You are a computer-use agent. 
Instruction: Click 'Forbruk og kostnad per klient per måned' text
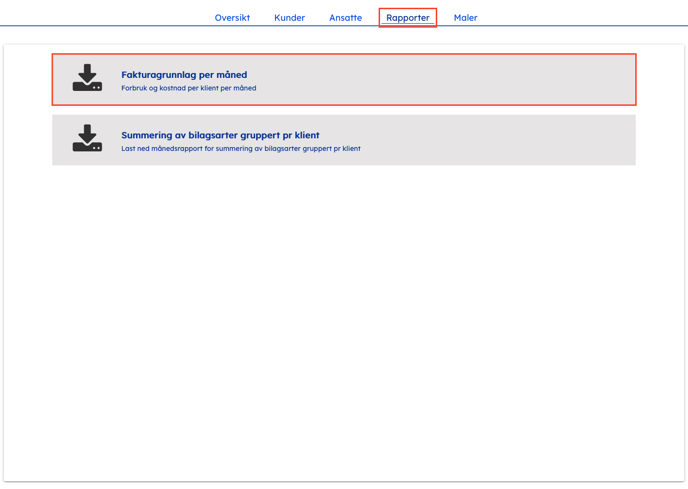click(x=188, y=88)
